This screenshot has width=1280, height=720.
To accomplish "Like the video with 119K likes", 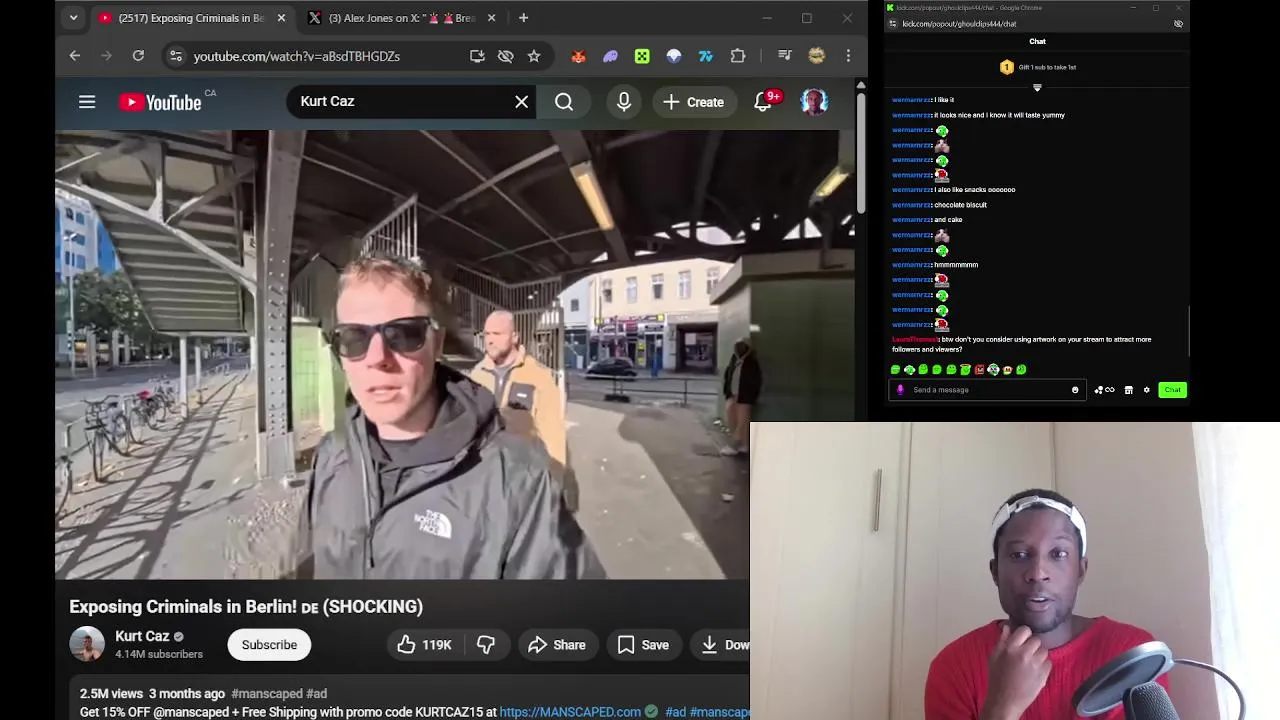I will 424,645.
